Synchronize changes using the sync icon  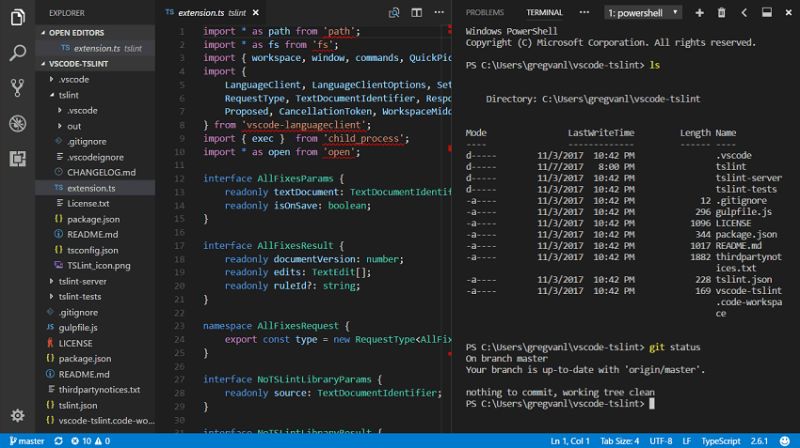58,441
